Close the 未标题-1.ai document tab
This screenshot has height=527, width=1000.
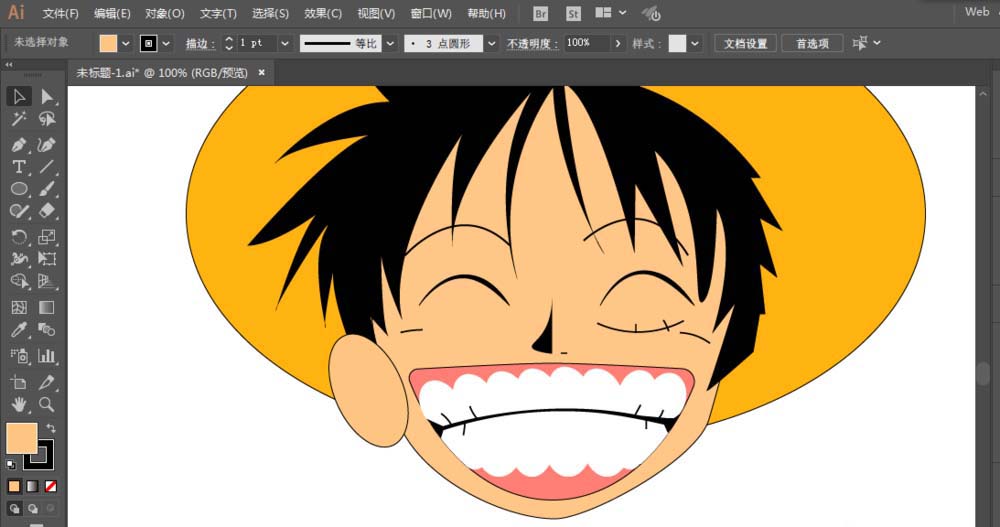[x=261, y=73]
